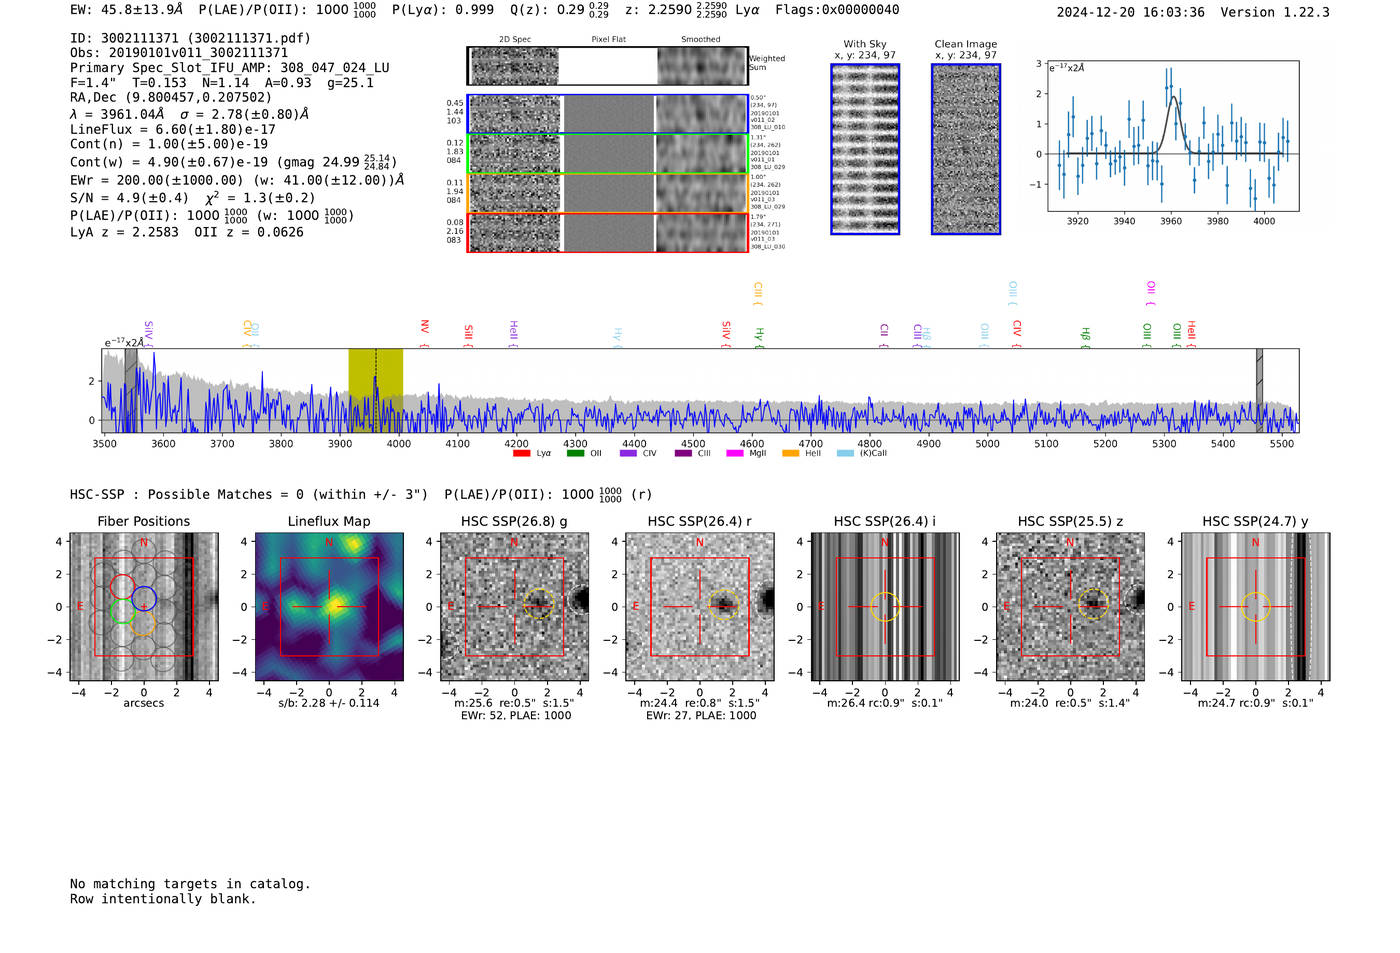
Task: Click the EW: 45.8±13.9Å header value
Action: tap(126, 10)
